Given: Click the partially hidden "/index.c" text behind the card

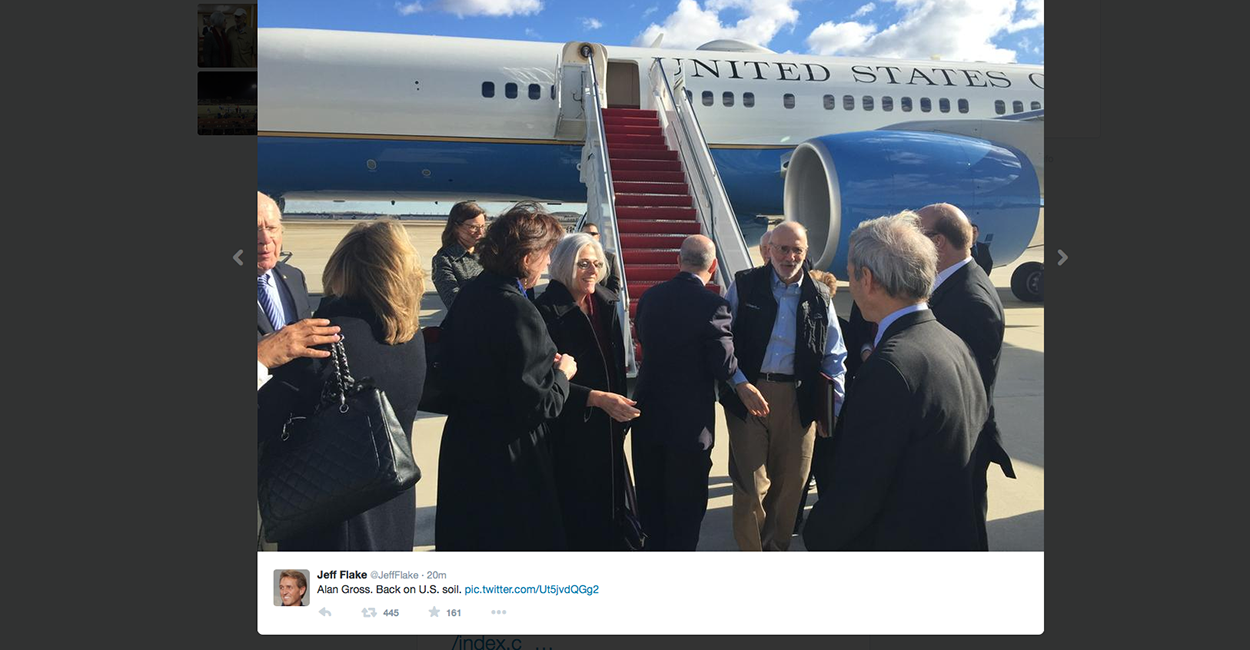Looking at the screenshot, I should 487,642.
